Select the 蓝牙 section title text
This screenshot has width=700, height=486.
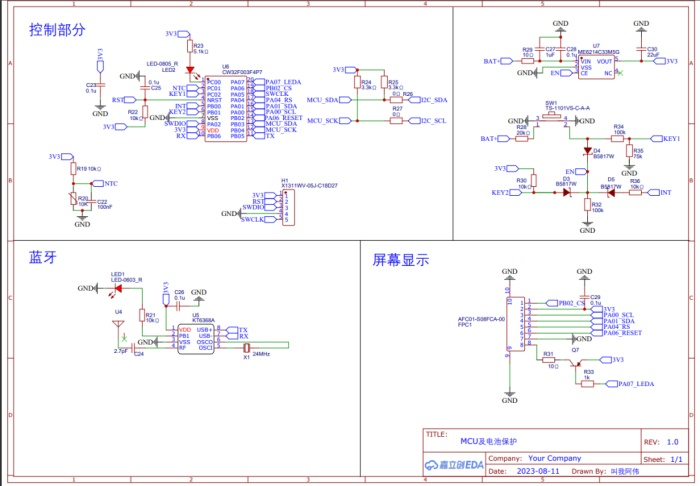coord(43,258)
